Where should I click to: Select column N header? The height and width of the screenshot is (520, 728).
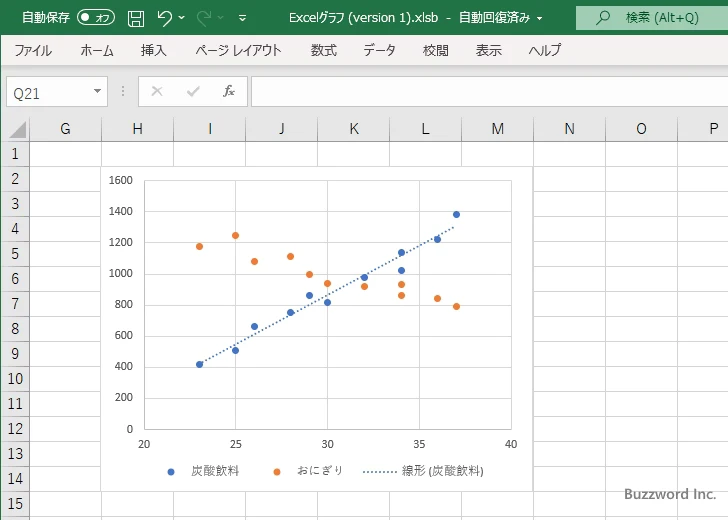[570, 129]
